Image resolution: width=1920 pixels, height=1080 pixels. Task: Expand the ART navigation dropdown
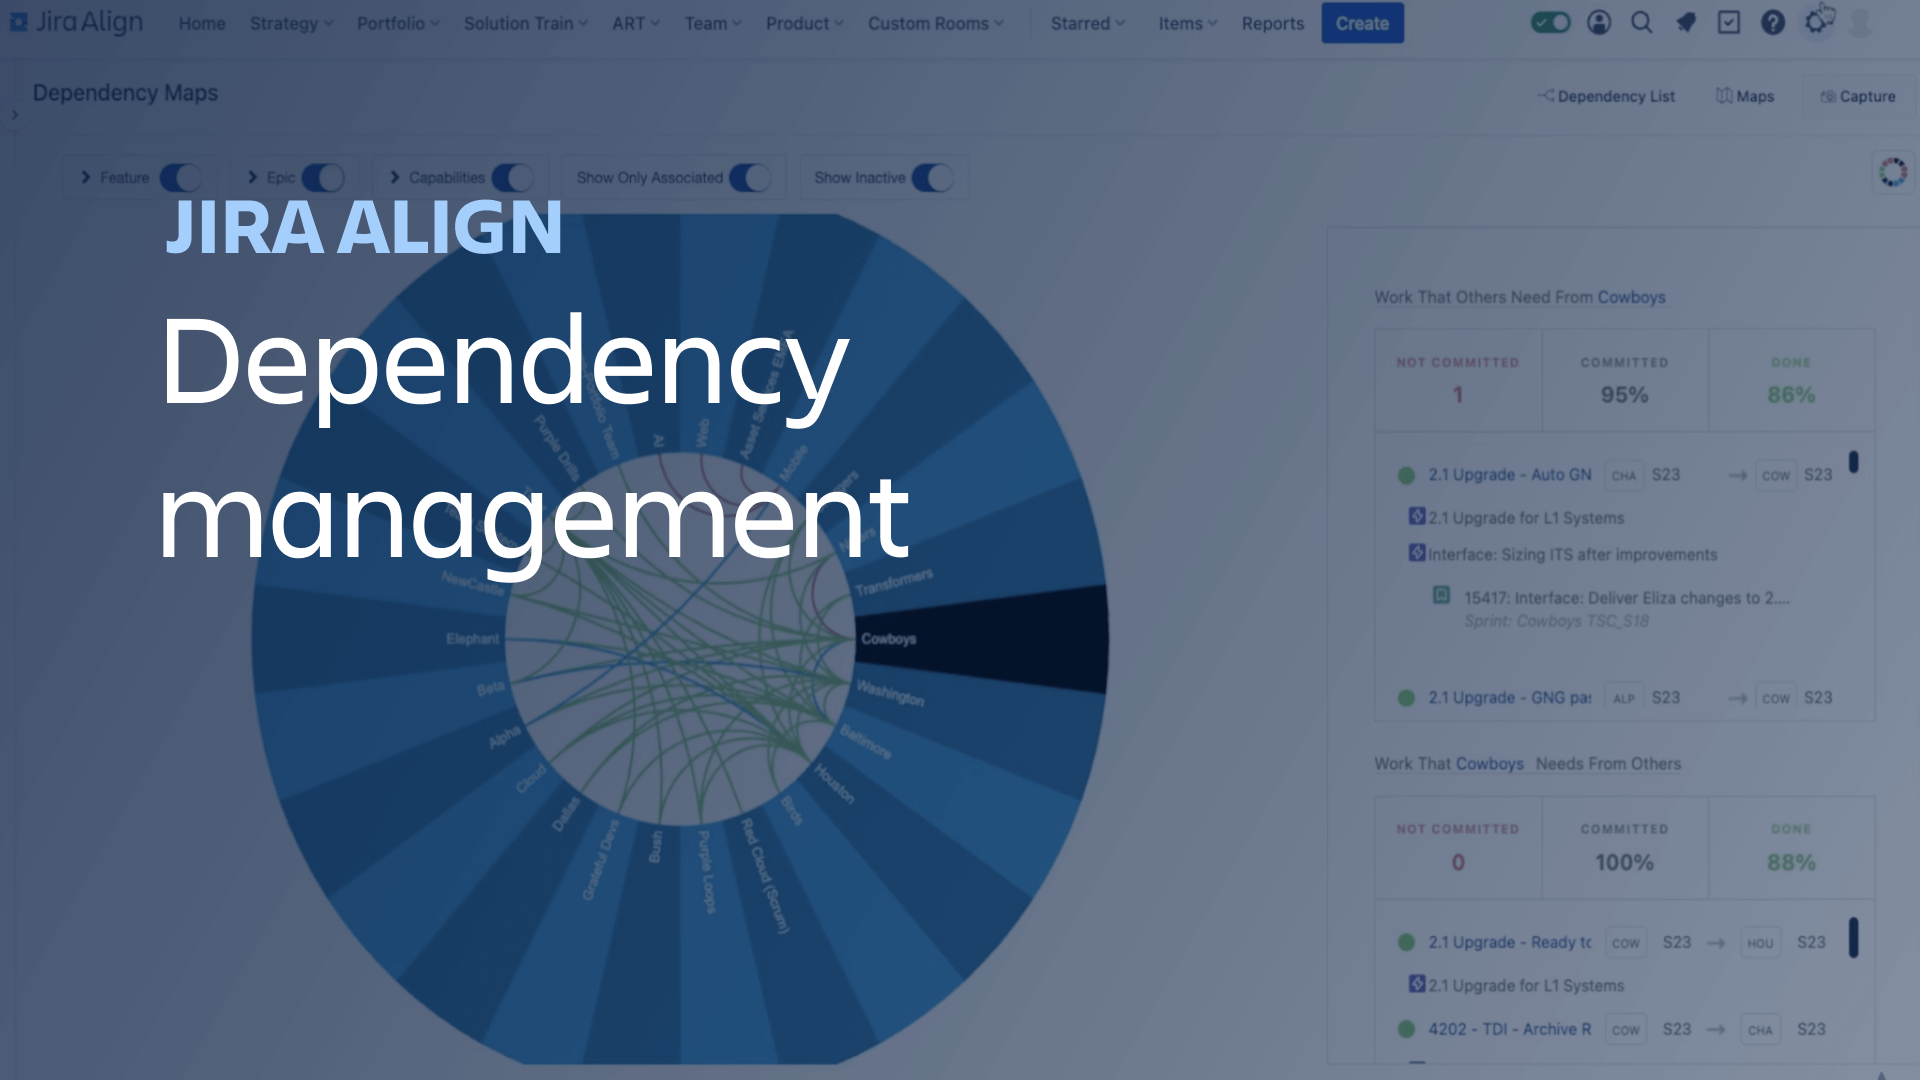pos(633,22)
